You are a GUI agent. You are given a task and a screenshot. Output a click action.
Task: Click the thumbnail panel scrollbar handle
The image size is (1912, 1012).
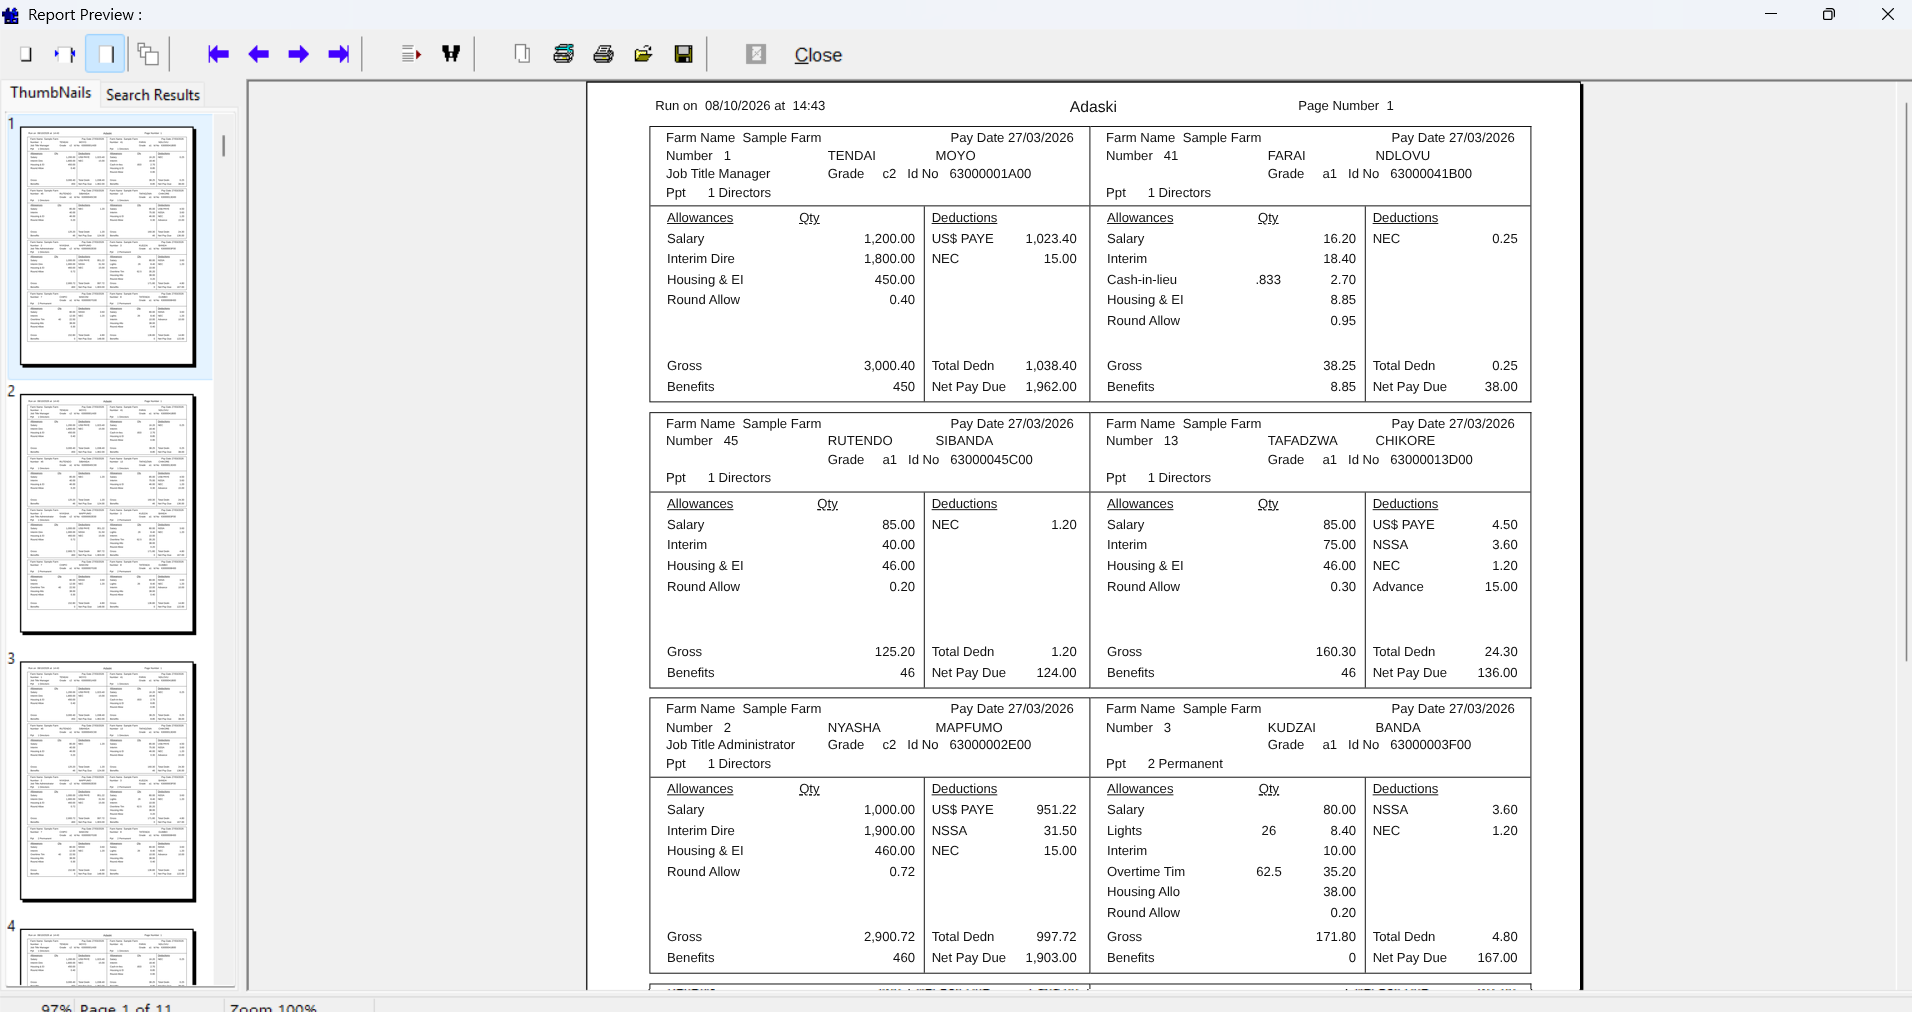coord(223,146)
